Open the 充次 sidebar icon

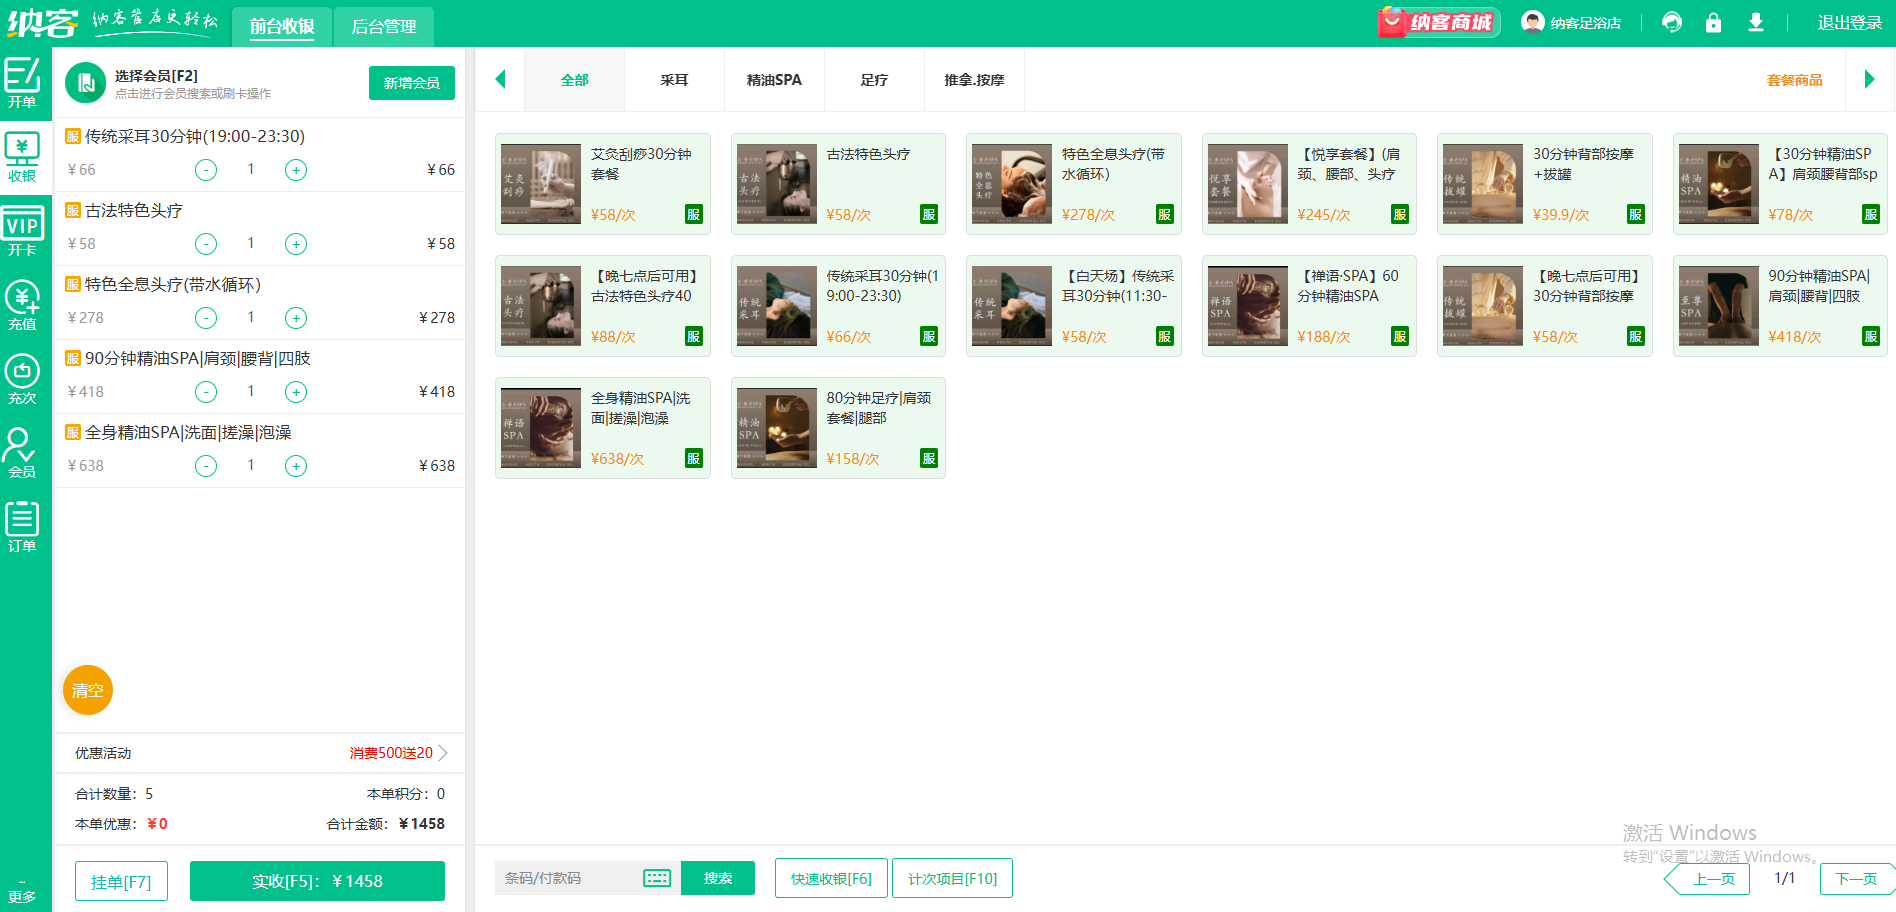pos(22,379)
